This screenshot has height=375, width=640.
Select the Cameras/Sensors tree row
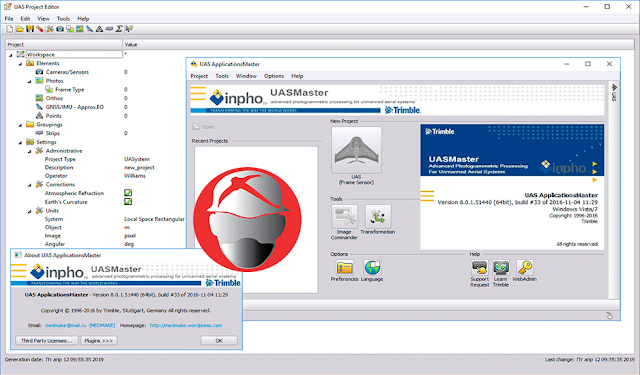click(67, 72)
